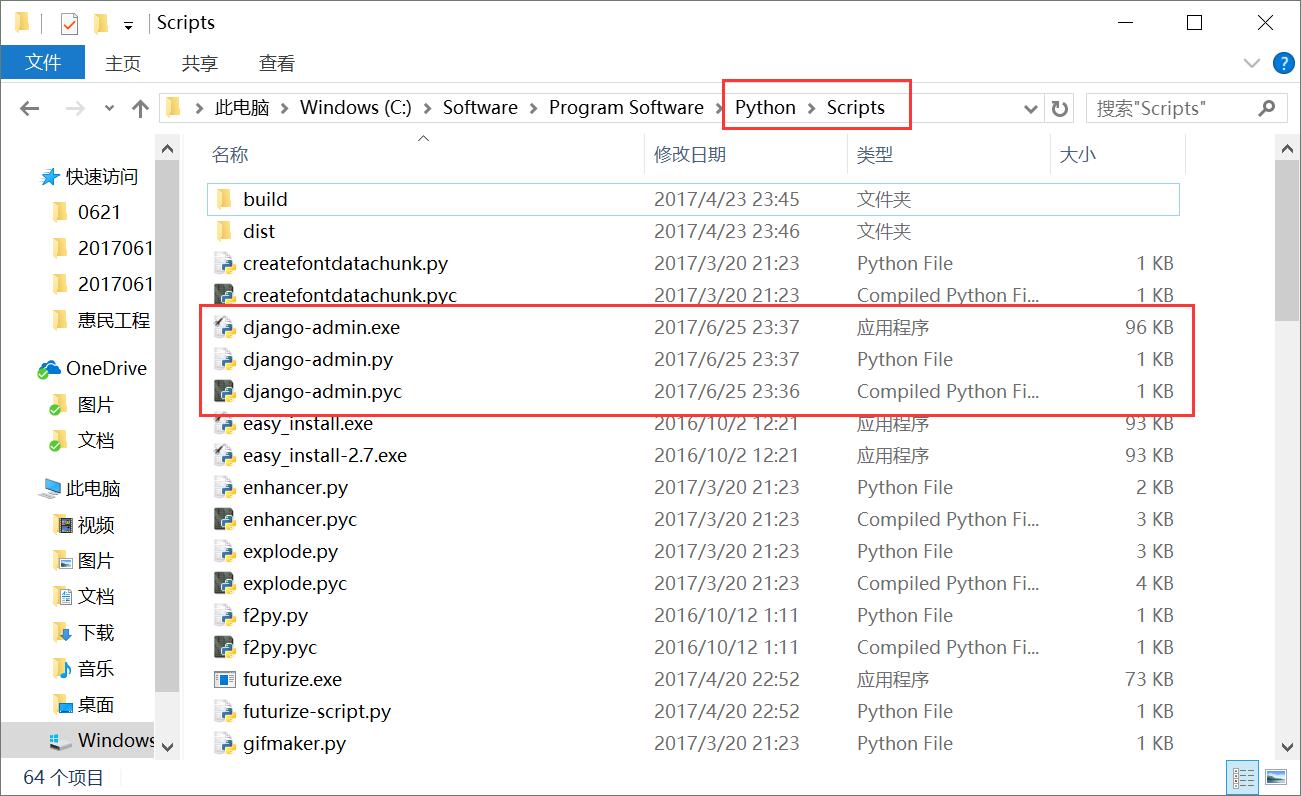The height and width of the screenshot is (796, 1301).
Task: Open the Help question mark icon
Action: pyautogui.click(x=1283, y=63)
